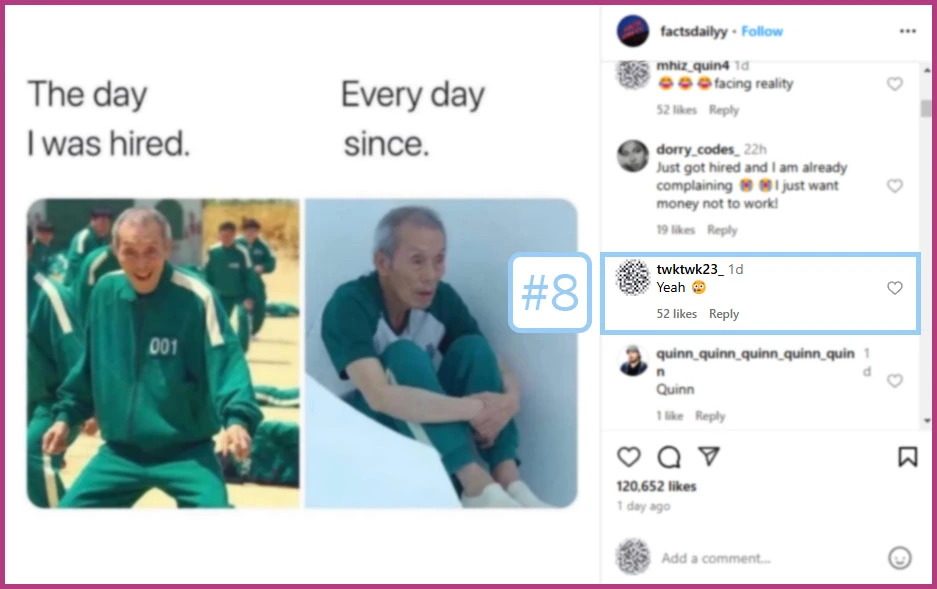Open the three-dot more options menu
The image size is (937, 589).
pos(908,31)
